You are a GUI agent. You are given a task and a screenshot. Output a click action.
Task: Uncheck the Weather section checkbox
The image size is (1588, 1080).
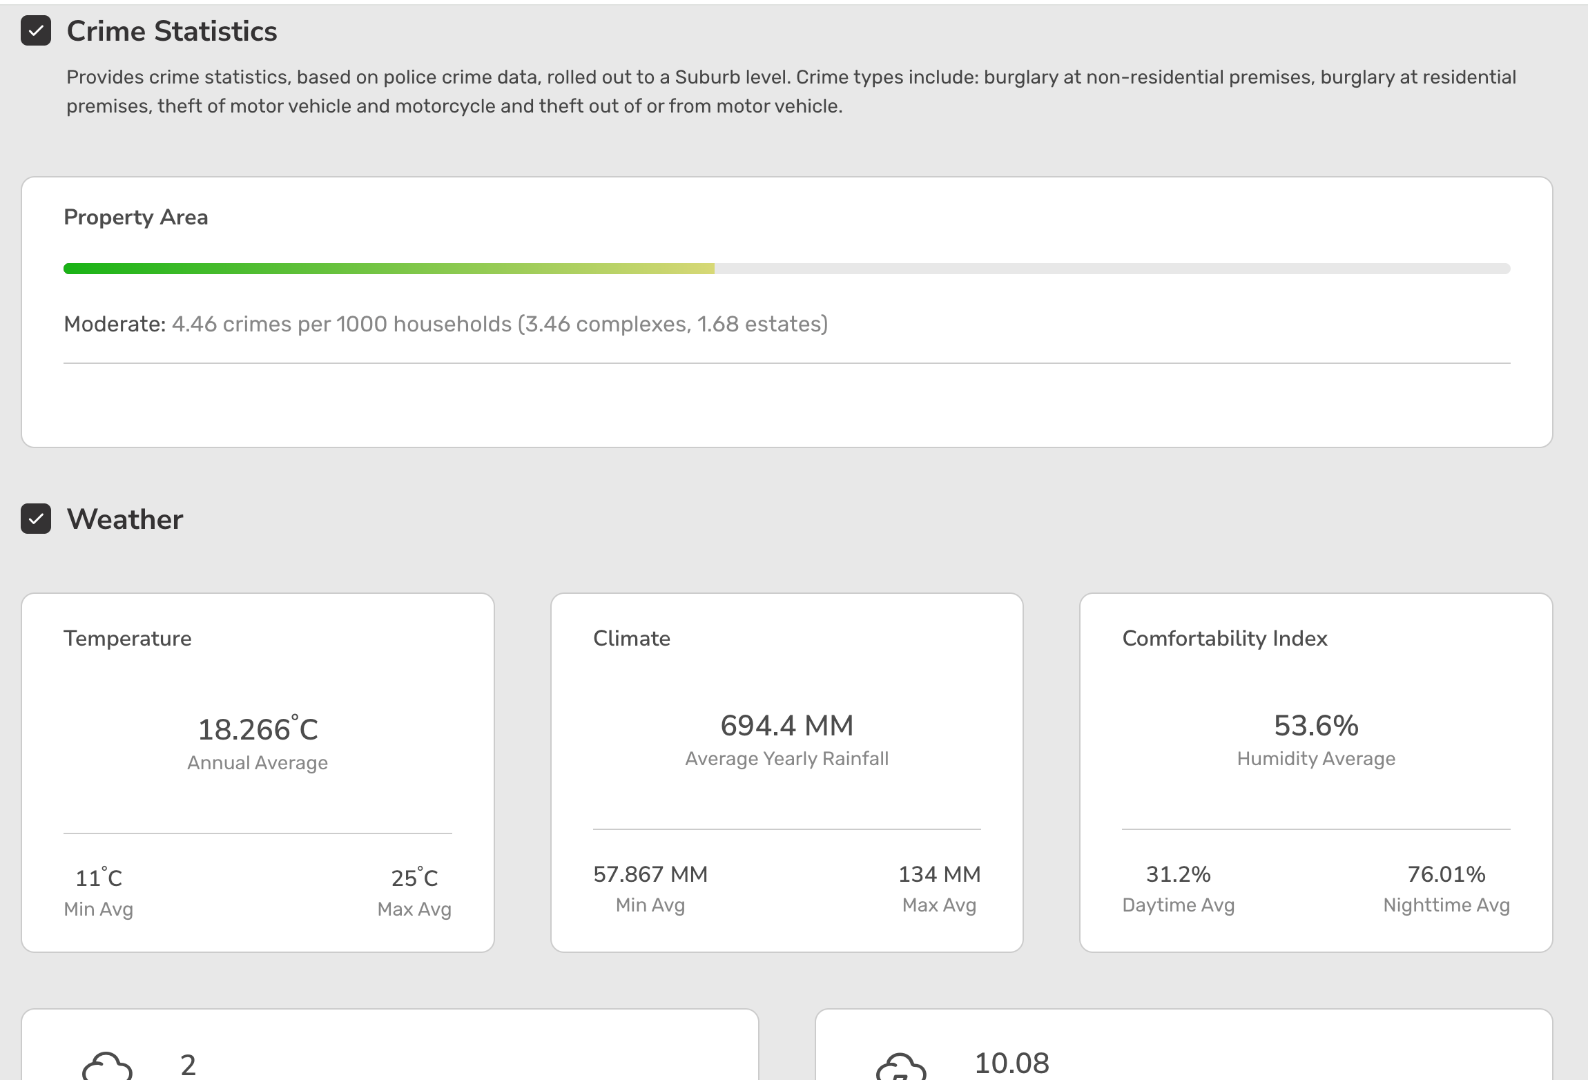coord(36,519)
